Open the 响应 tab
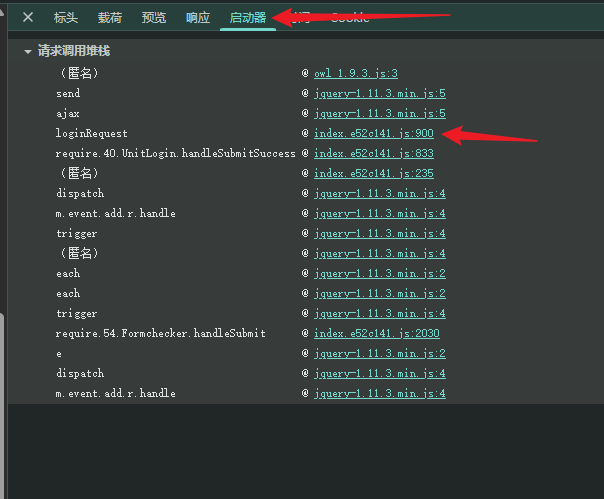 point(198,17)
